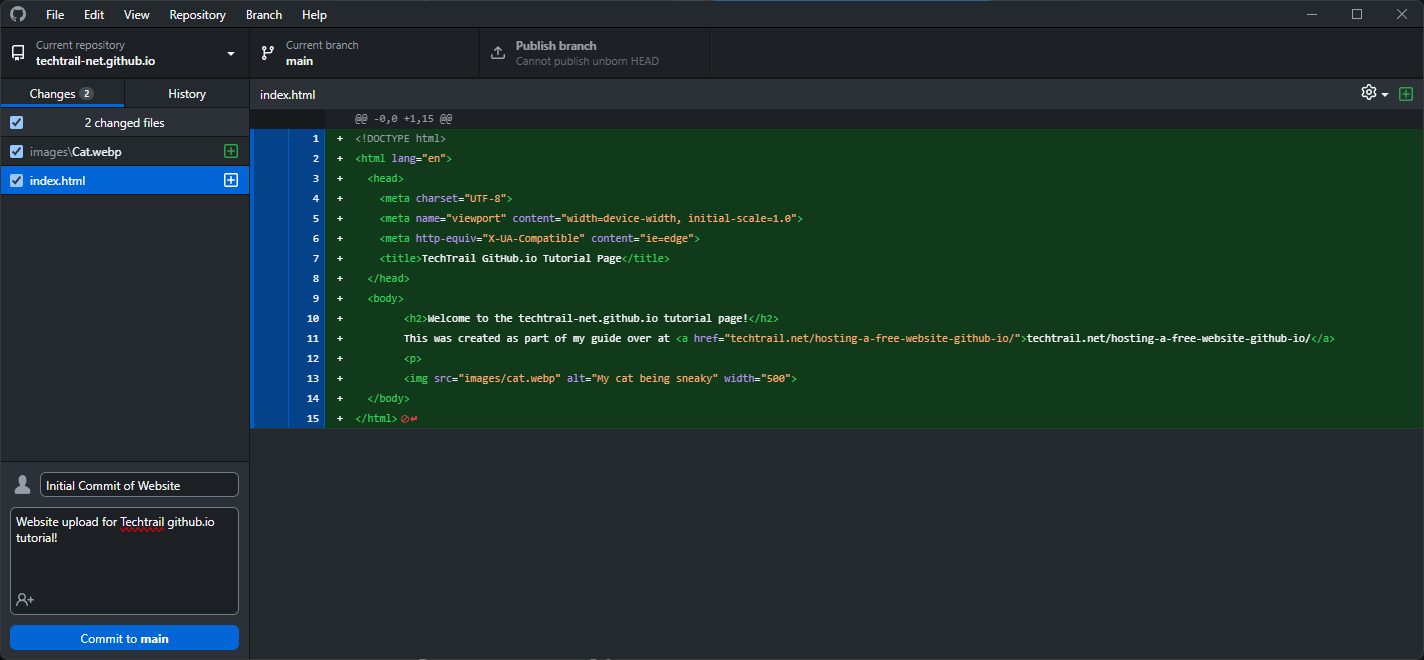1424x660 pixels.
Task: Toggle selection of diff line 7 gutter
Action: click(x=288, y=258)
